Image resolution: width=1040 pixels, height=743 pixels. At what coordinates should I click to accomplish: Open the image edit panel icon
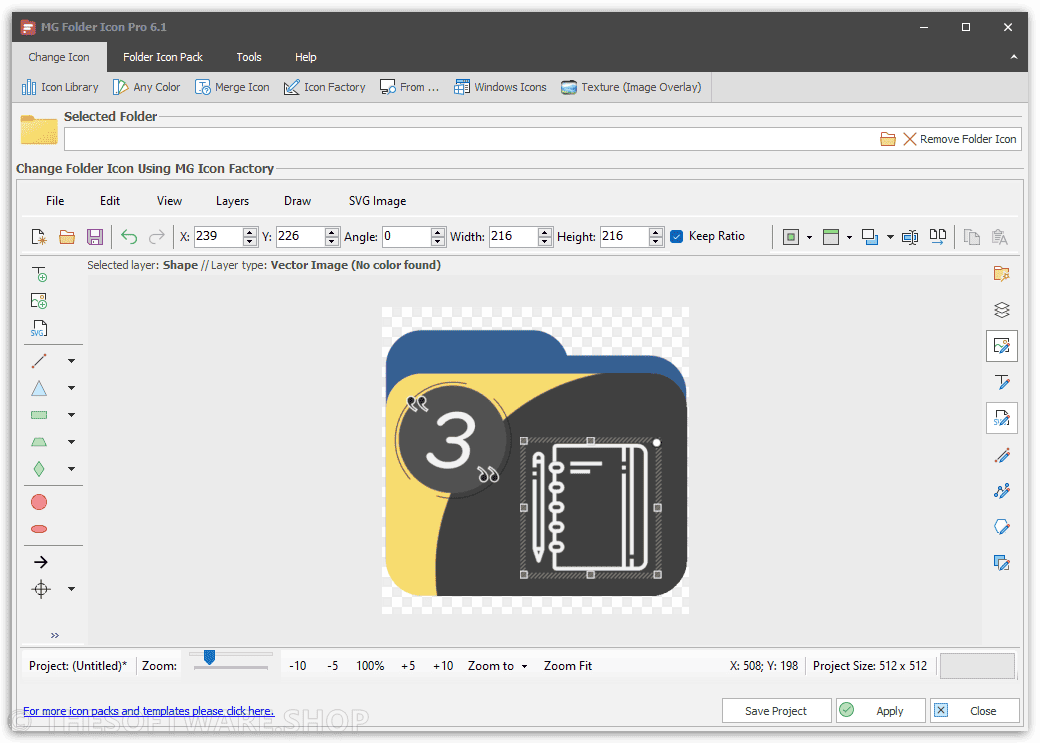coord(1002,346)
